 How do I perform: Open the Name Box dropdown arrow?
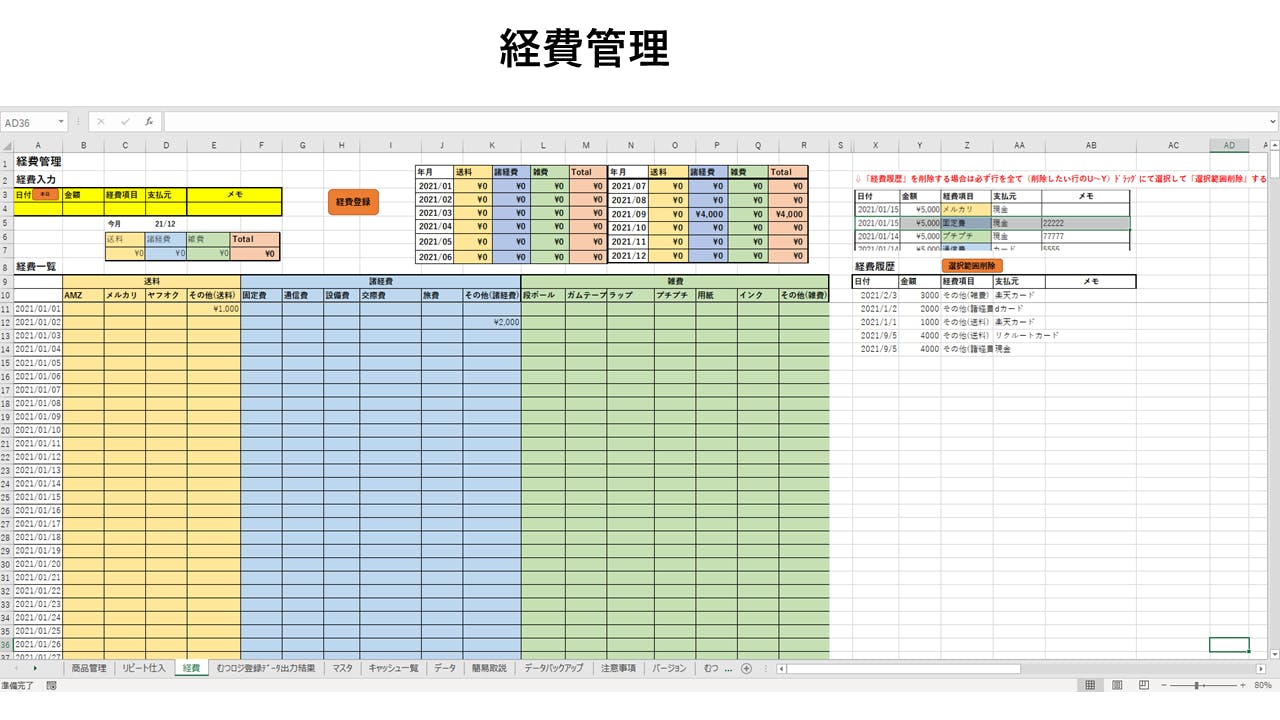(61, 122)
